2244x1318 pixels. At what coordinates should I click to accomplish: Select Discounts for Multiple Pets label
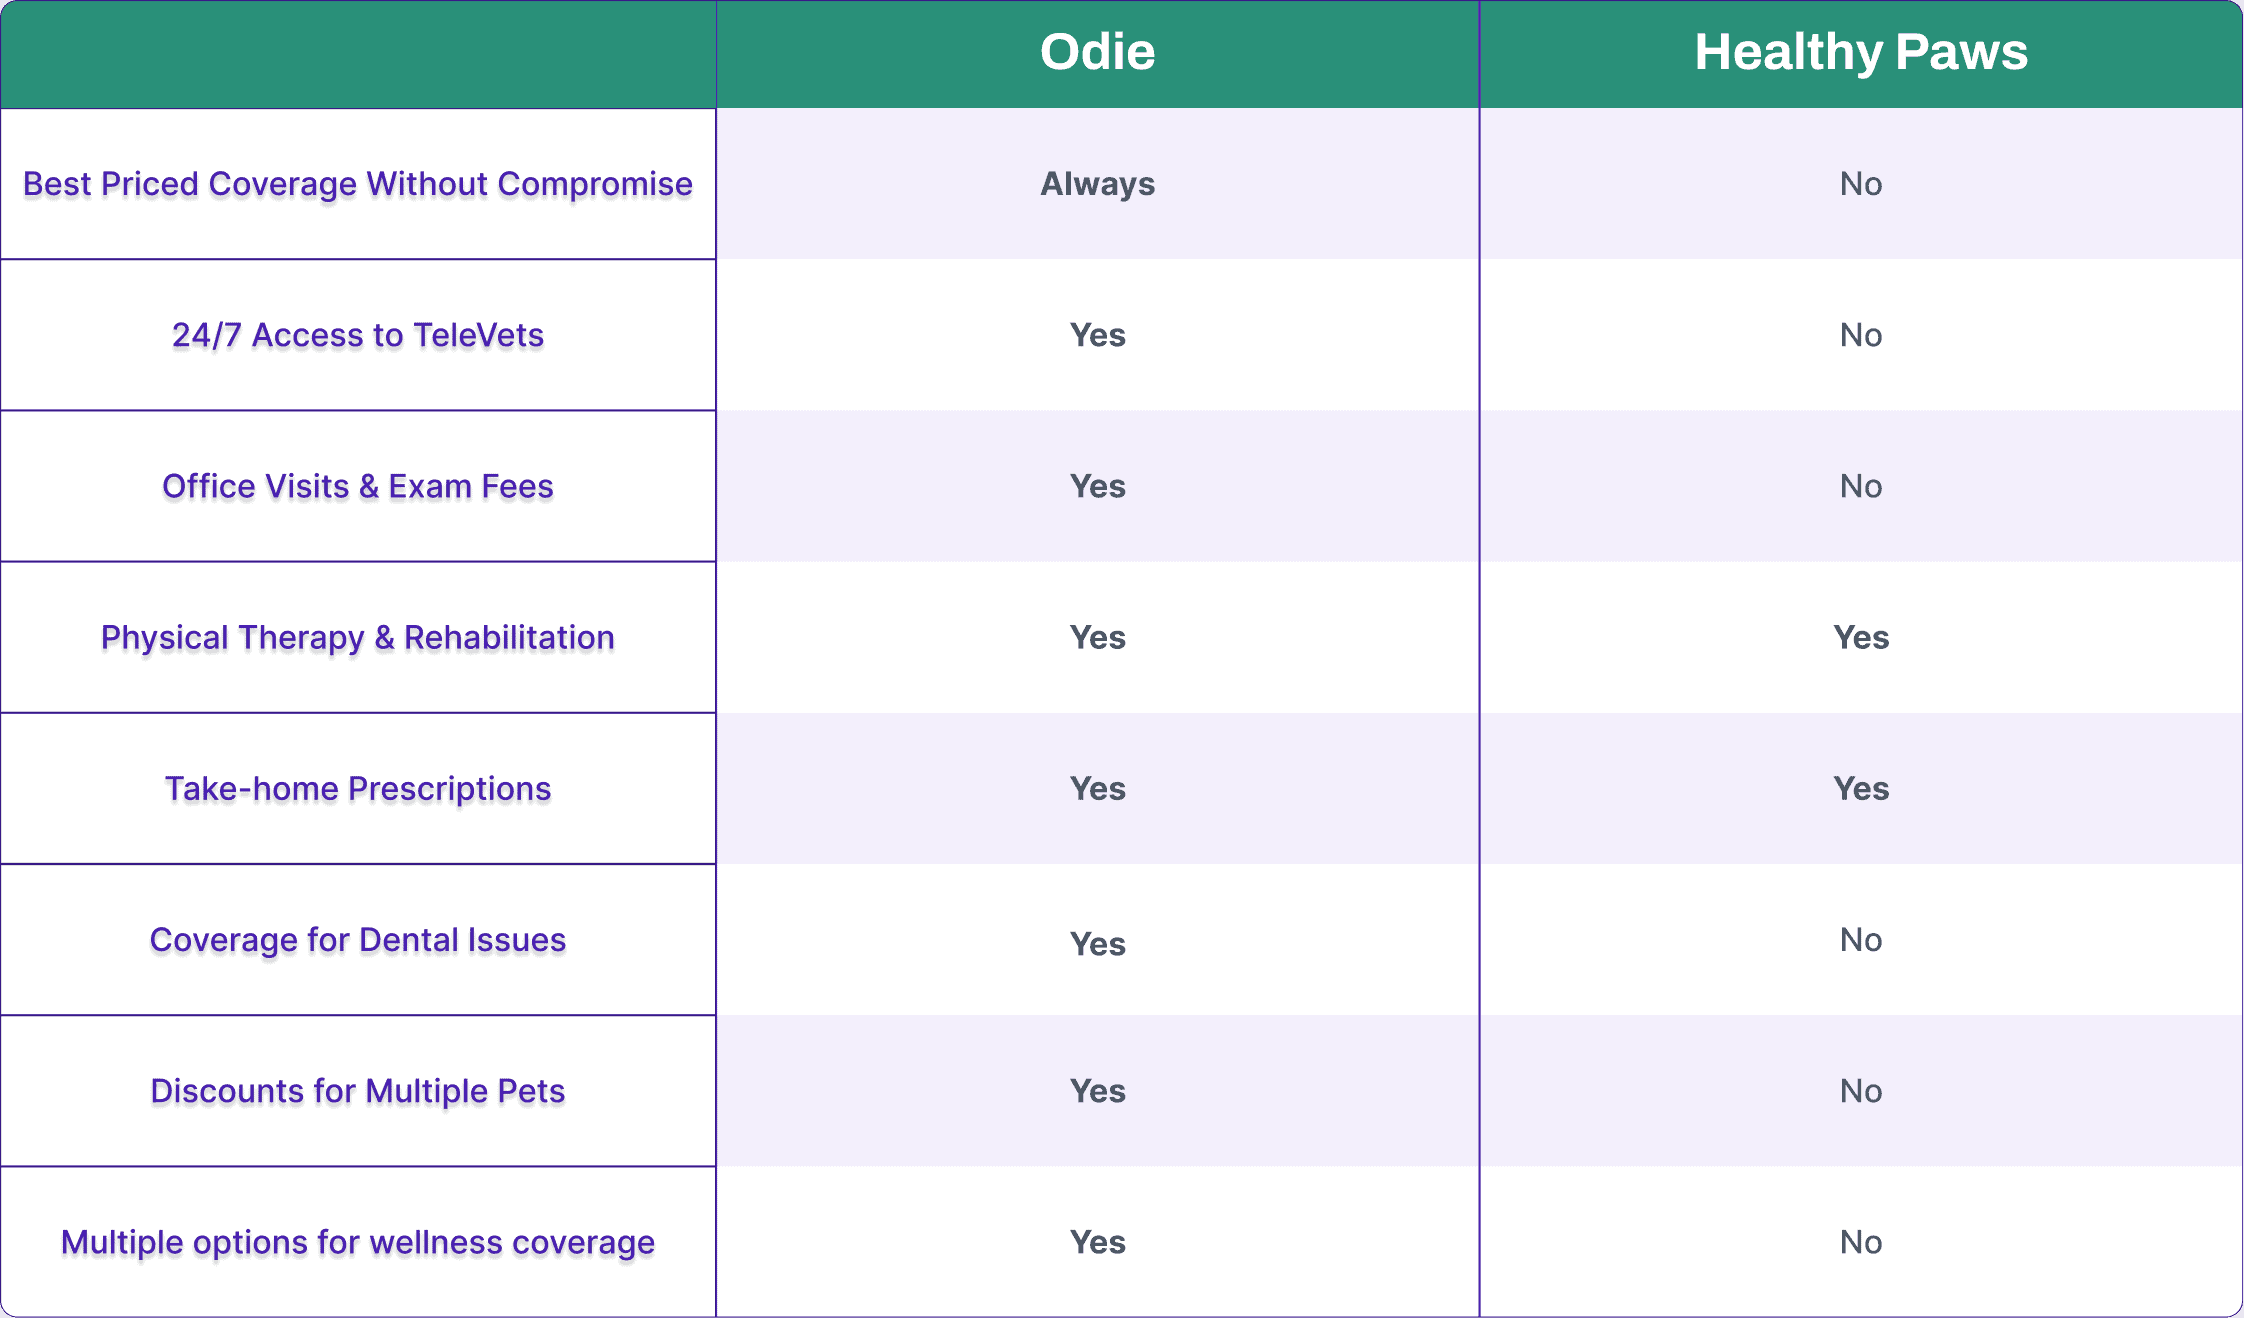click(x=358, y=1091)
